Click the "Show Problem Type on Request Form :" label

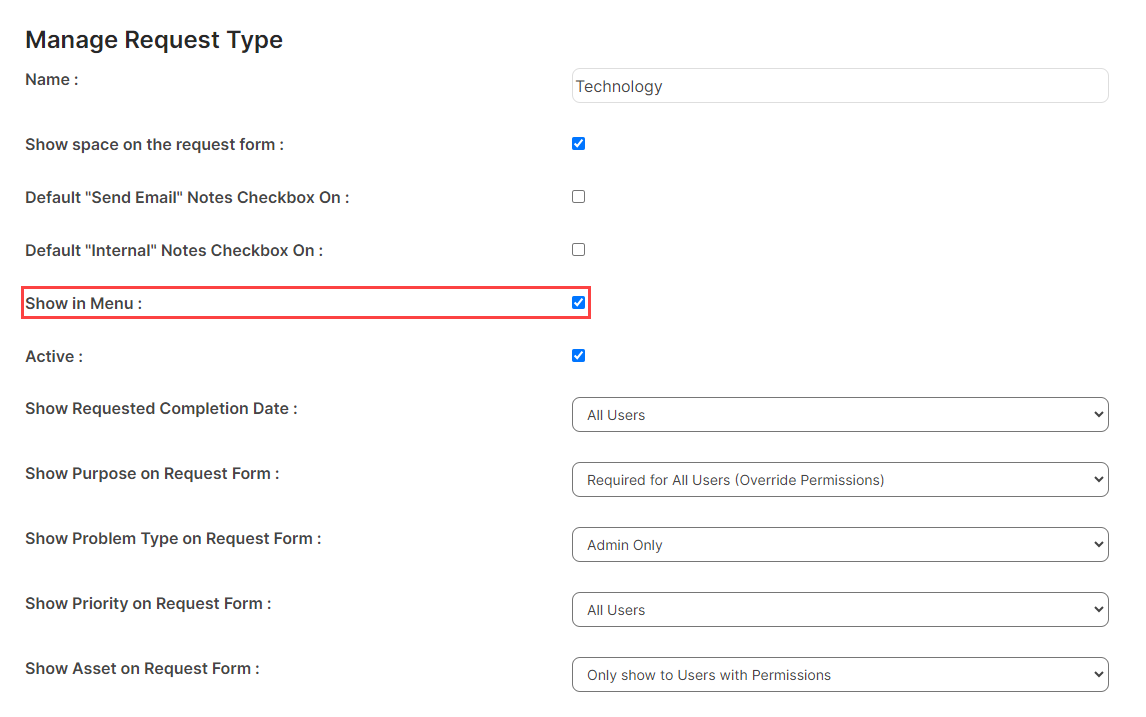(174, 539)
